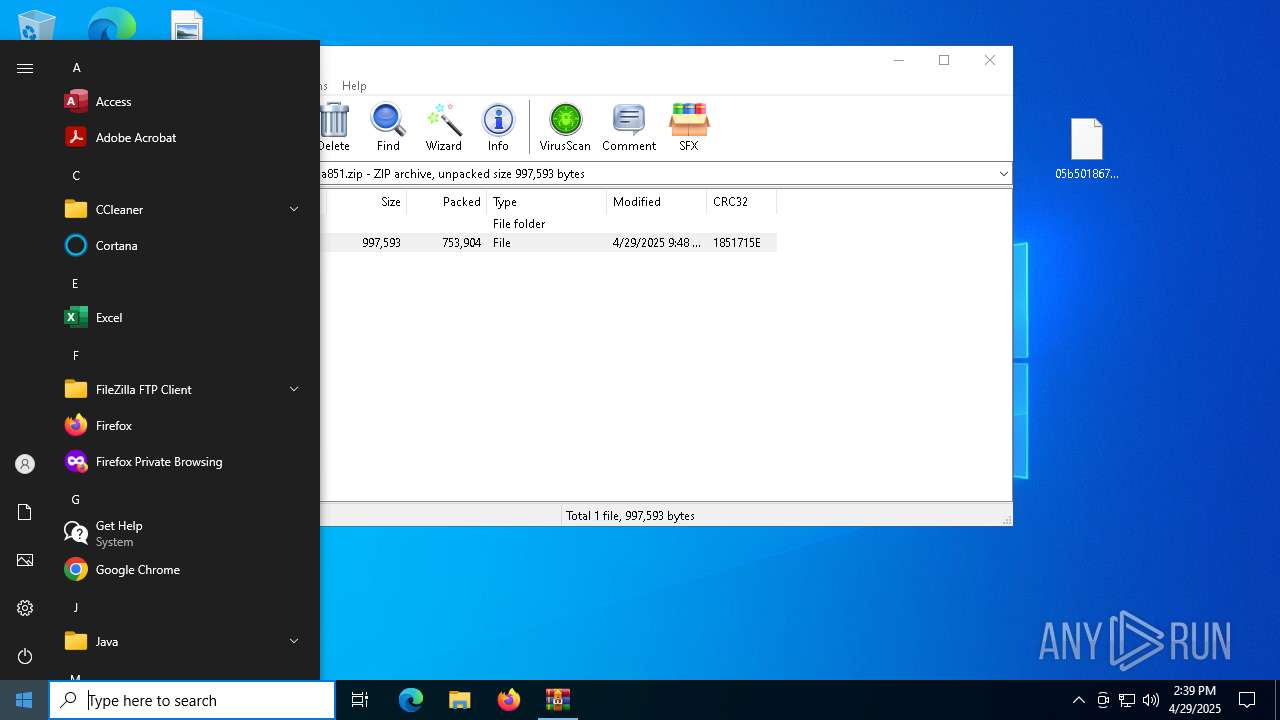Open the notification center

1247,700
